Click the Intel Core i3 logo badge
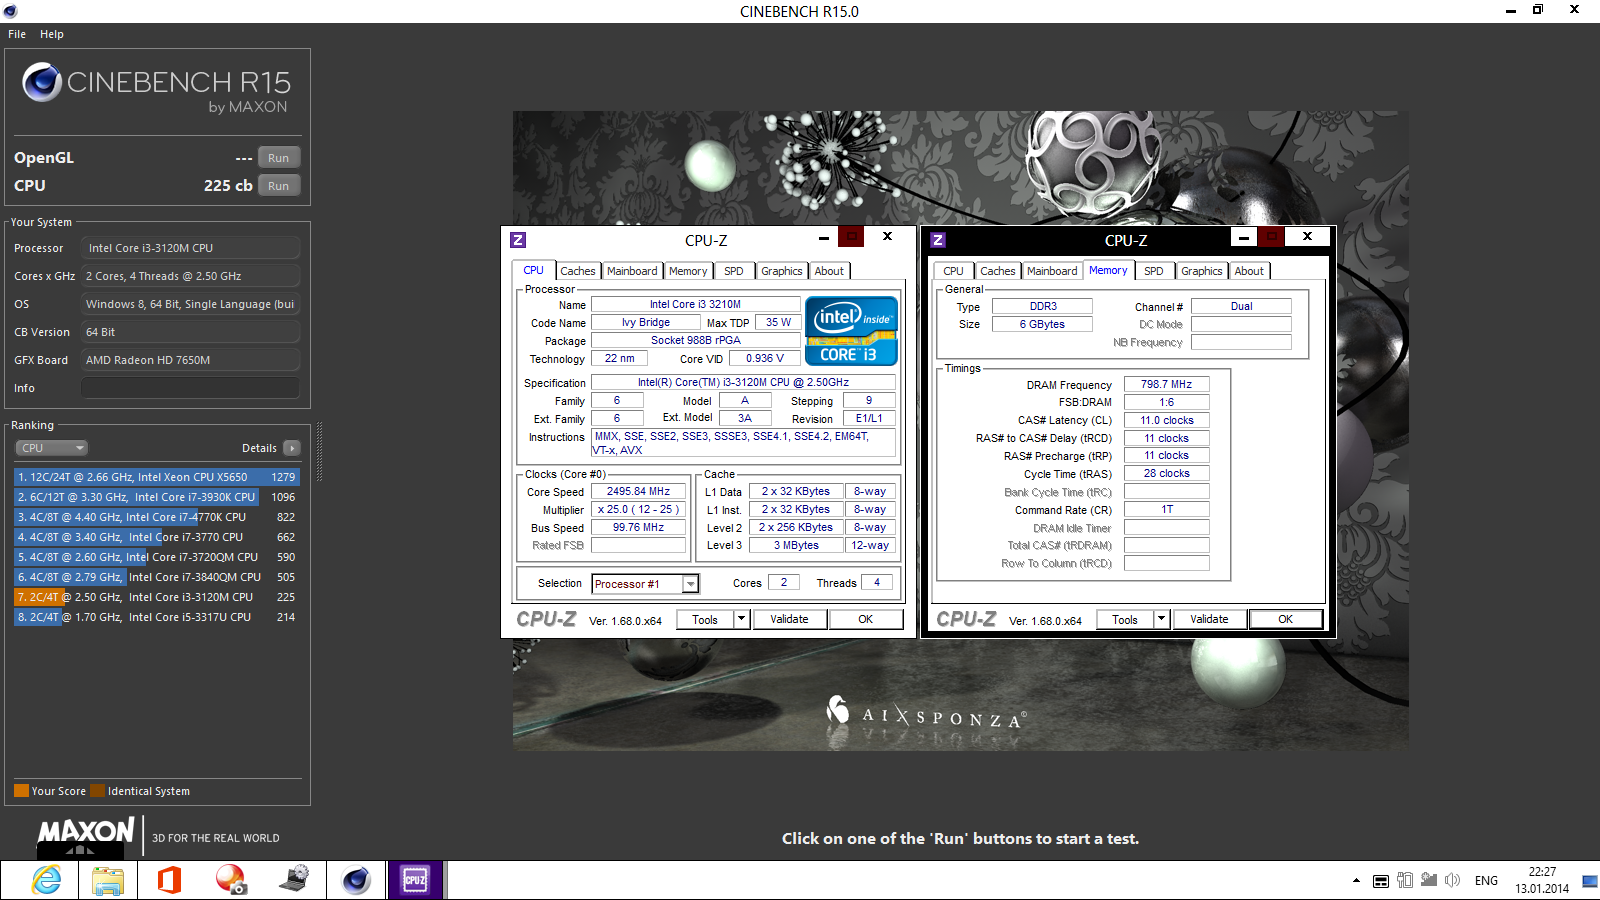The image size is (1600, 900). click(851, 331)
